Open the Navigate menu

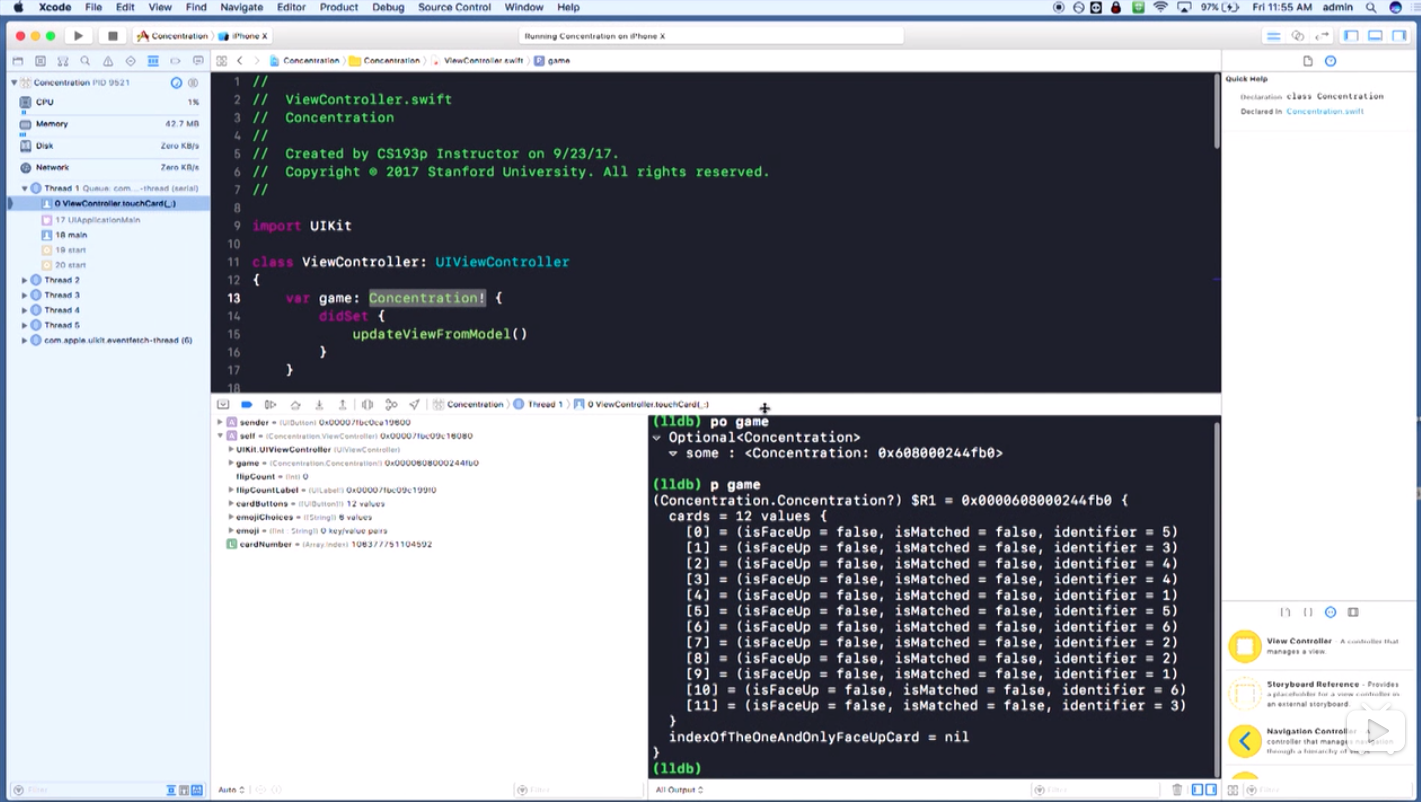[x=241, y=7]
